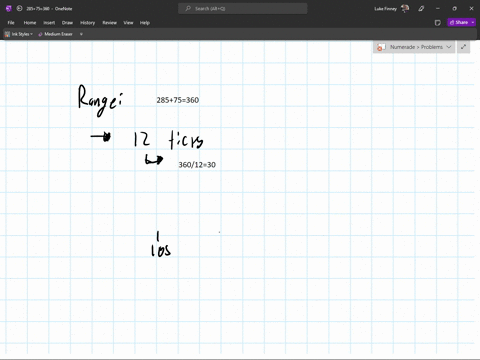Image resolution: width=480 pixels, height=360 pixels.
Task: Switch to the Home tab
Action: click(30, 23)
